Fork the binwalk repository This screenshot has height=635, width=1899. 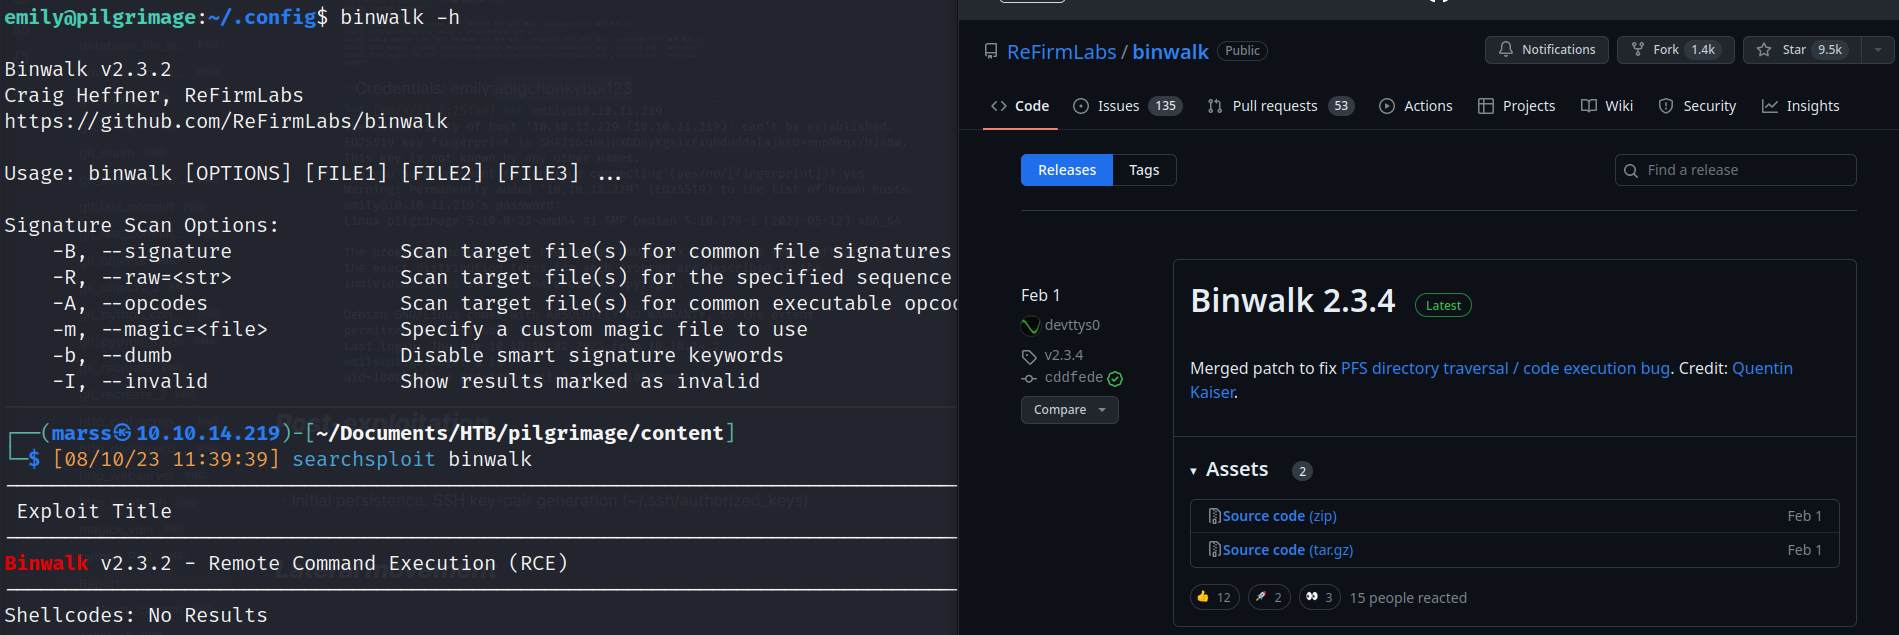click(1664, 50)
